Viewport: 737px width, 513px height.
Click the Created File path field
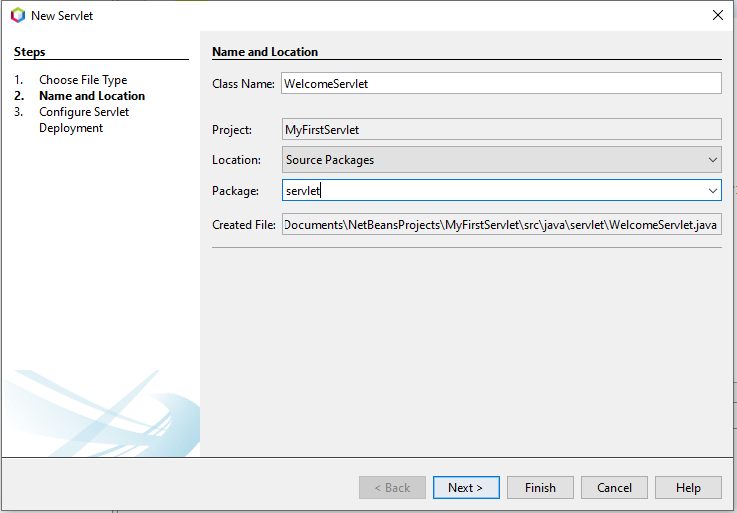(x=500, y=225)
